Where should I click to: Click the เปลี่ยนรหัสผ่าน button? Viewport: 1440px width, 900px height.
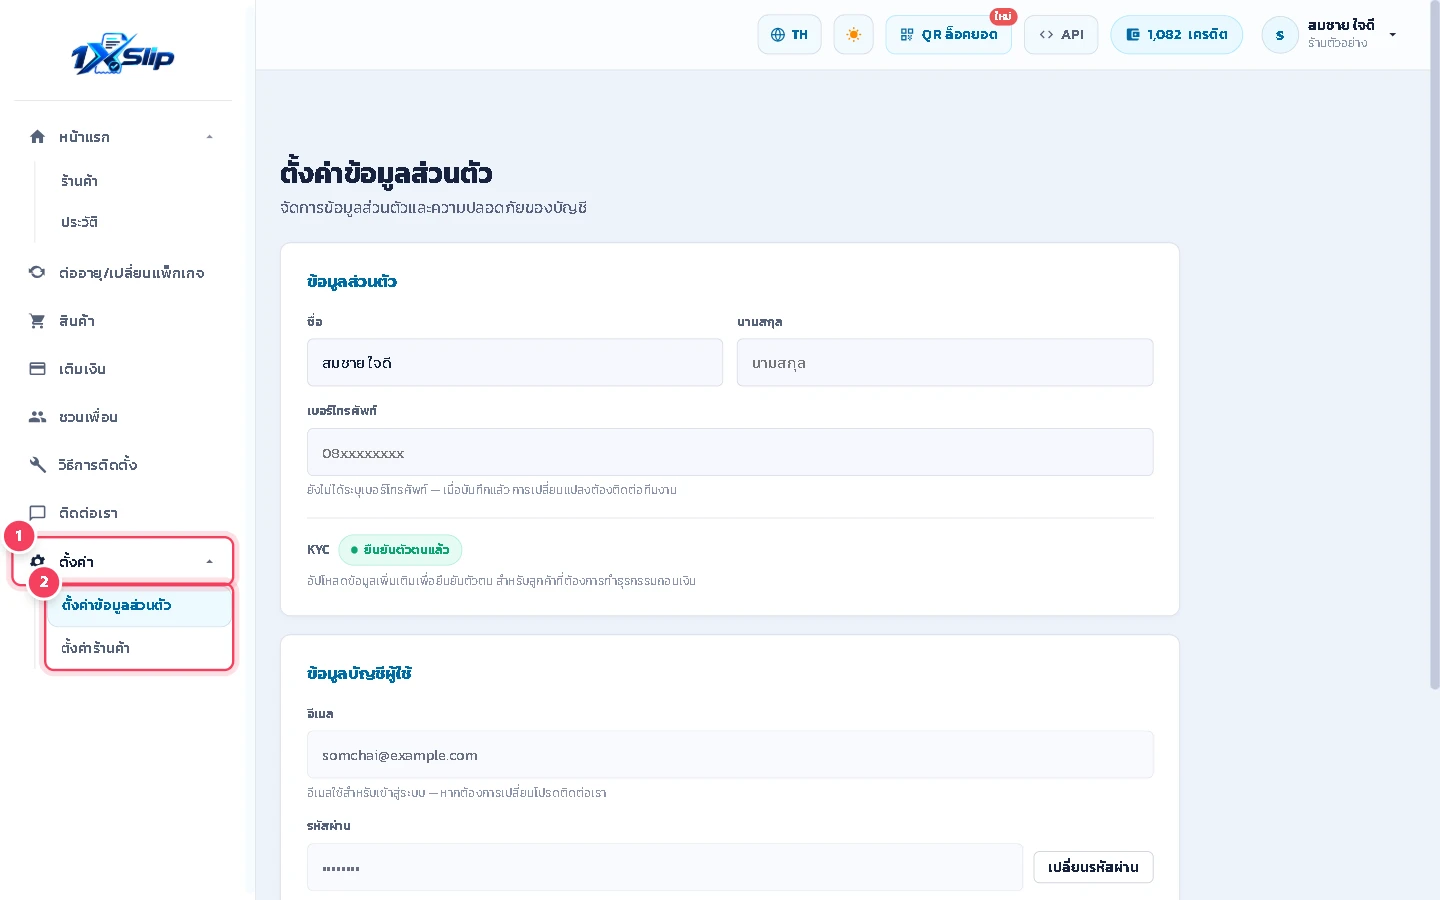point(1093,867)
